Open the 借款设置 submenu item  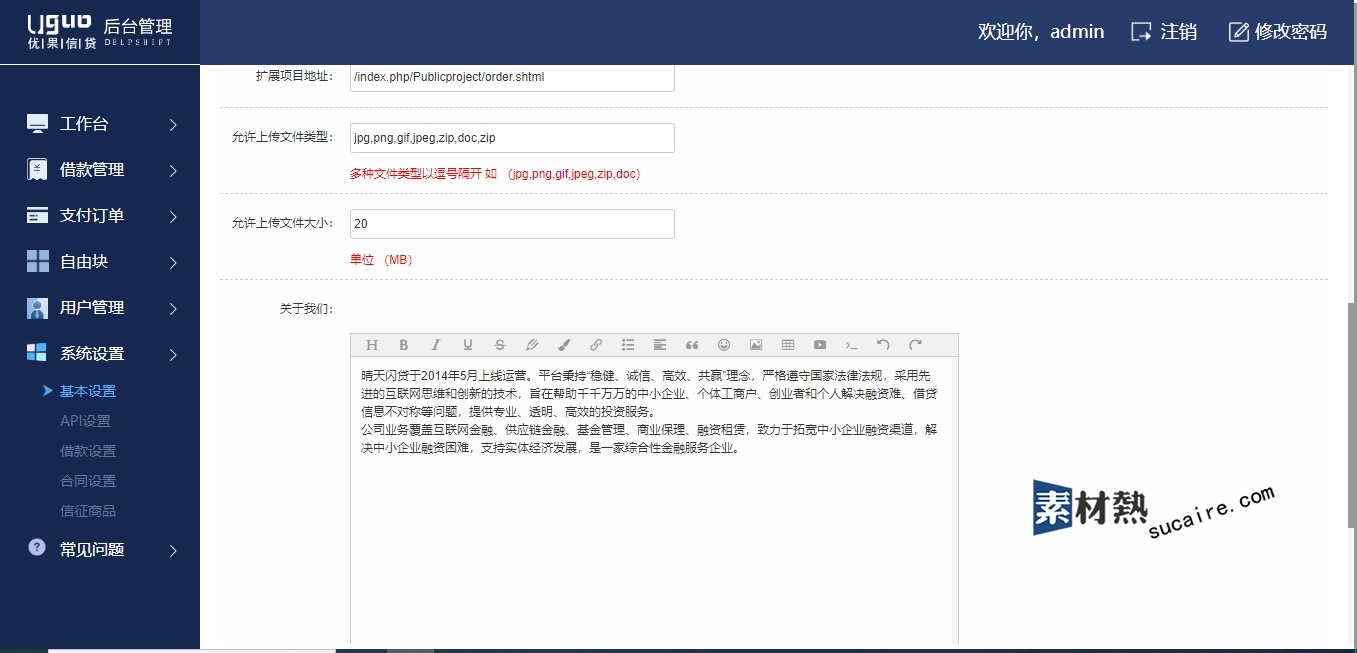(88, 451)
